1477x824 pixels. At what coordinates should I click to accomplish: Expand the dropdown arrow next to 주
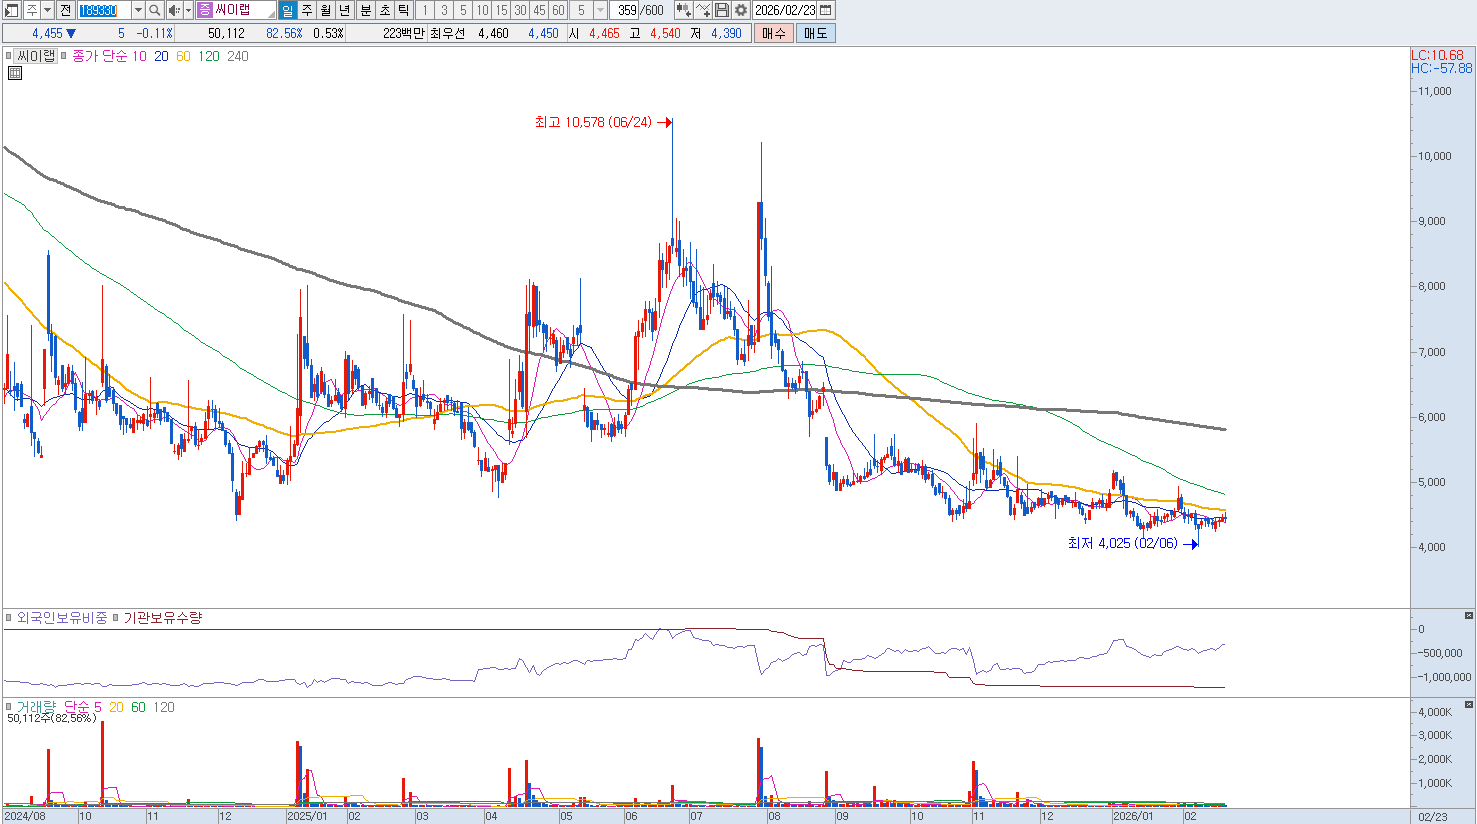click(46, 10)
